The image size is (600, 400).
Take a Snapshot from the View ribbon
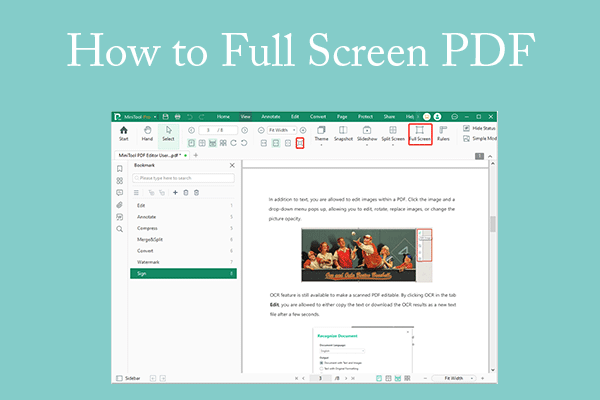343,134
